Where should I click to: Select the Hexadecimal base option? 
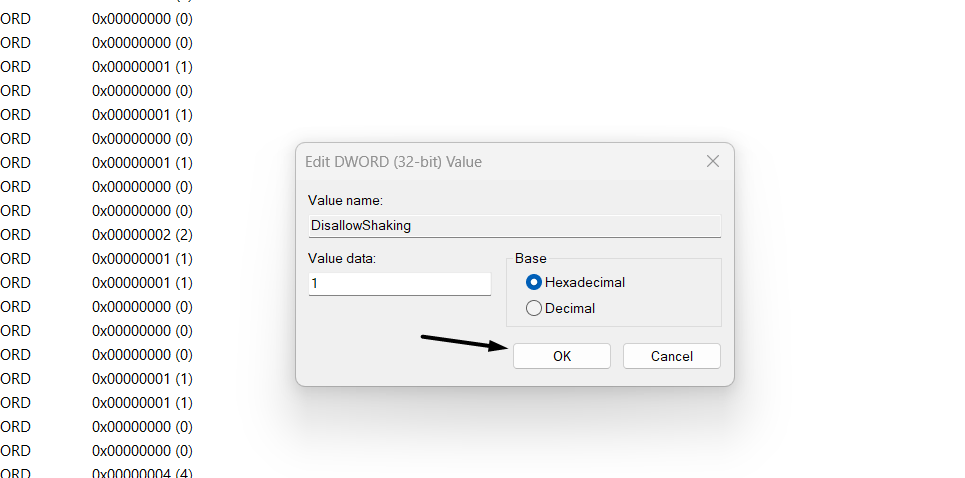534,283
